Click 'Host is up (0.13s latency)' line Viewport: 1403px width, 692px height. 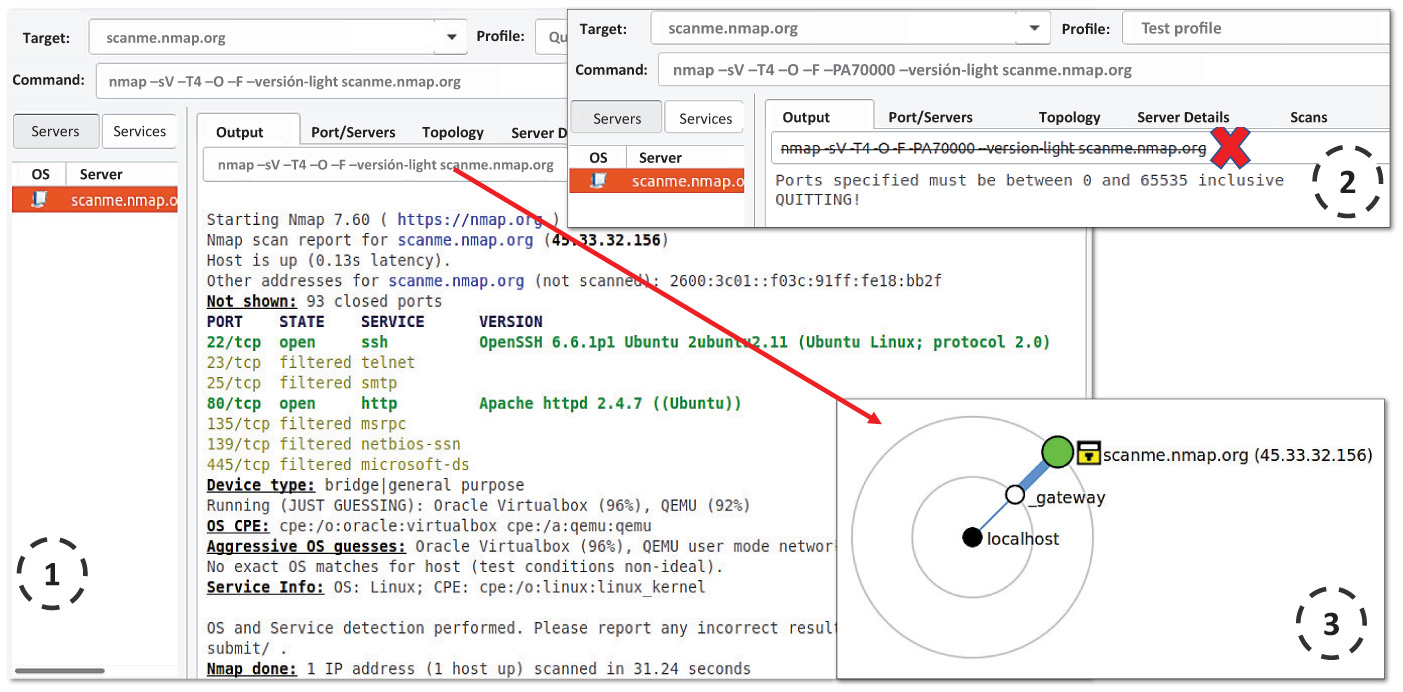pyautogui.click(x=329, y=260)
